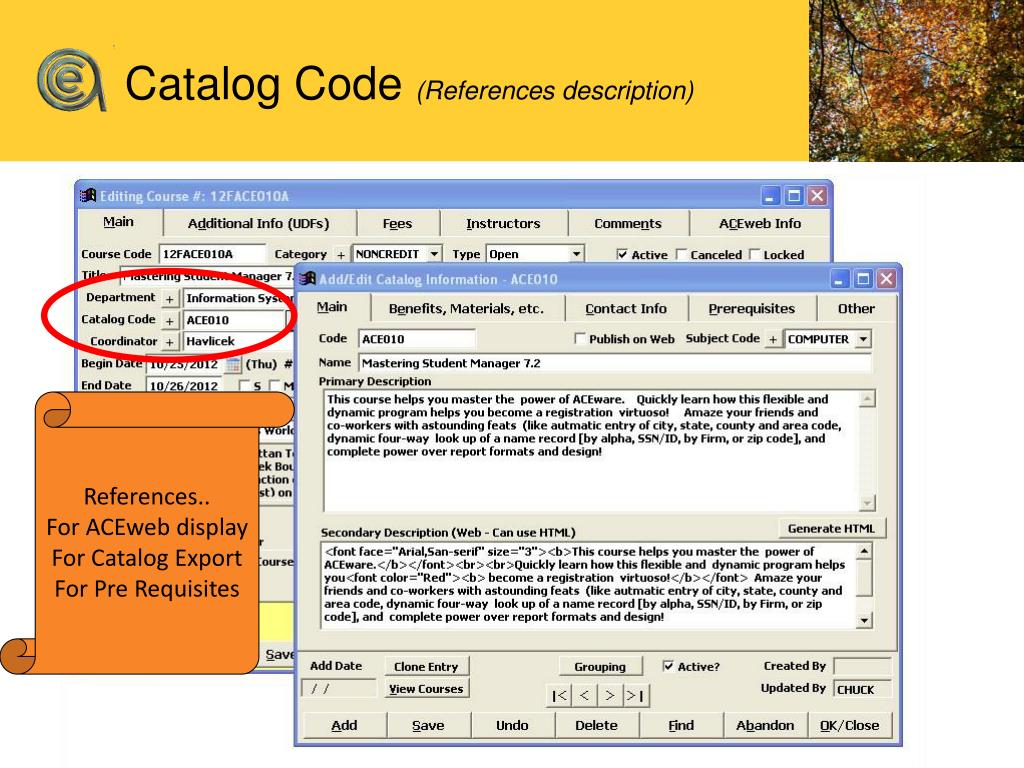Image resolution: width=1024 pixels, height=768 pixels.
Task: Open the NONCREDIT category dropdown
Action: pyautogui.click(x=434, y=253)
